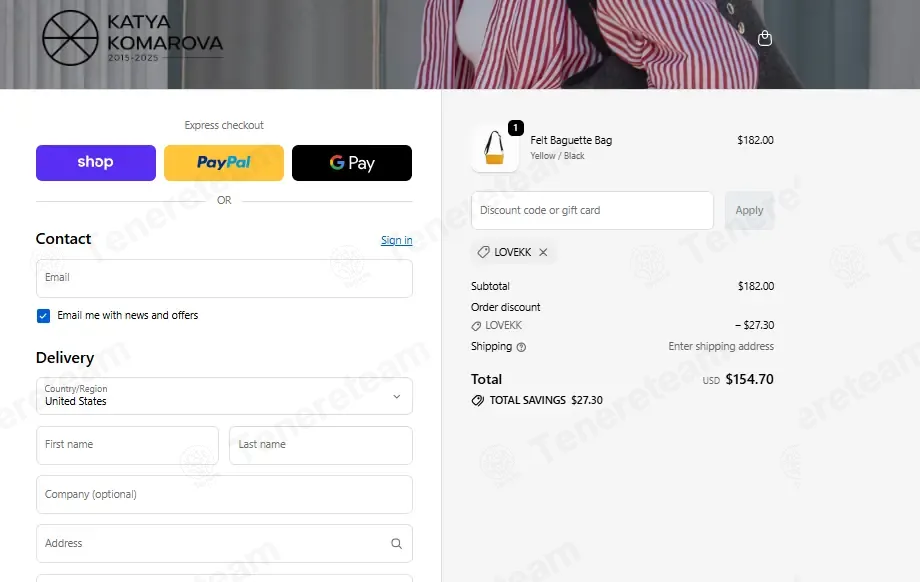Click the Total Savings tag icon
The width and height of the screenshot is (920, 582).
click(x=478, y=400)
